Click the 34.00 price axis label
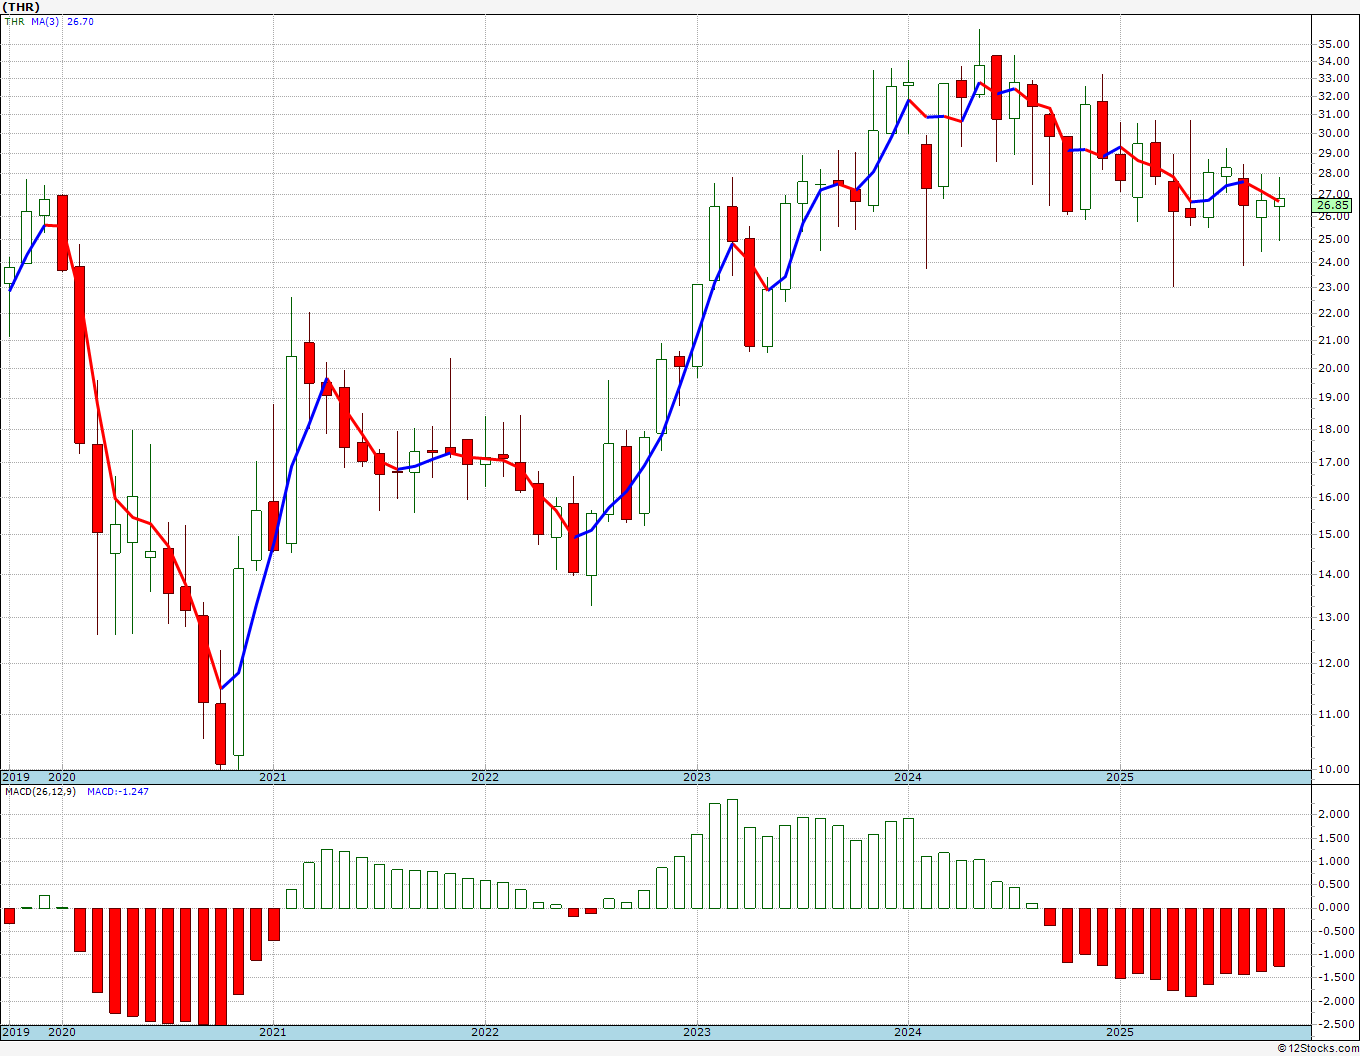The height and width of the screenshot is (1056, 1360). click(1333, 61)
